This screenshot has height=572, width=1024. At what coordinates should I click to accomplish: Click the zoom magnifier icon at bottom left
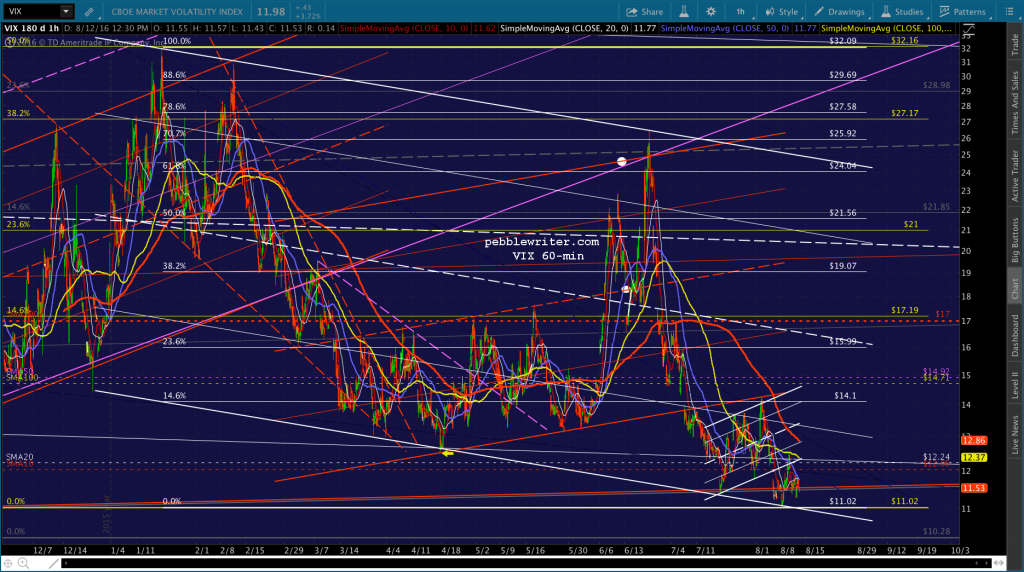point(24,564)
